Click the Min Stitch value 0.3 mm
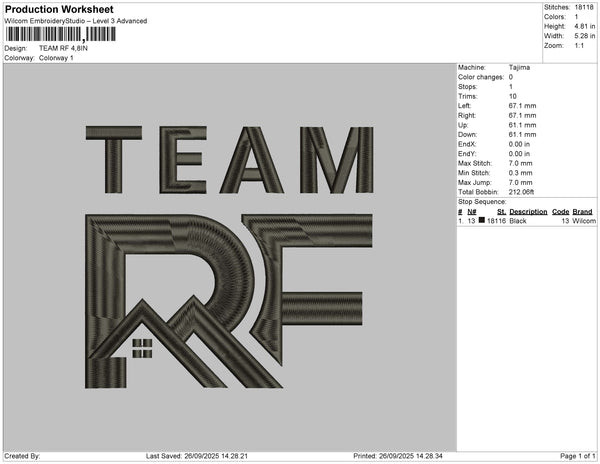This screenshot has height=464, width=600. [x=520, y=173]
